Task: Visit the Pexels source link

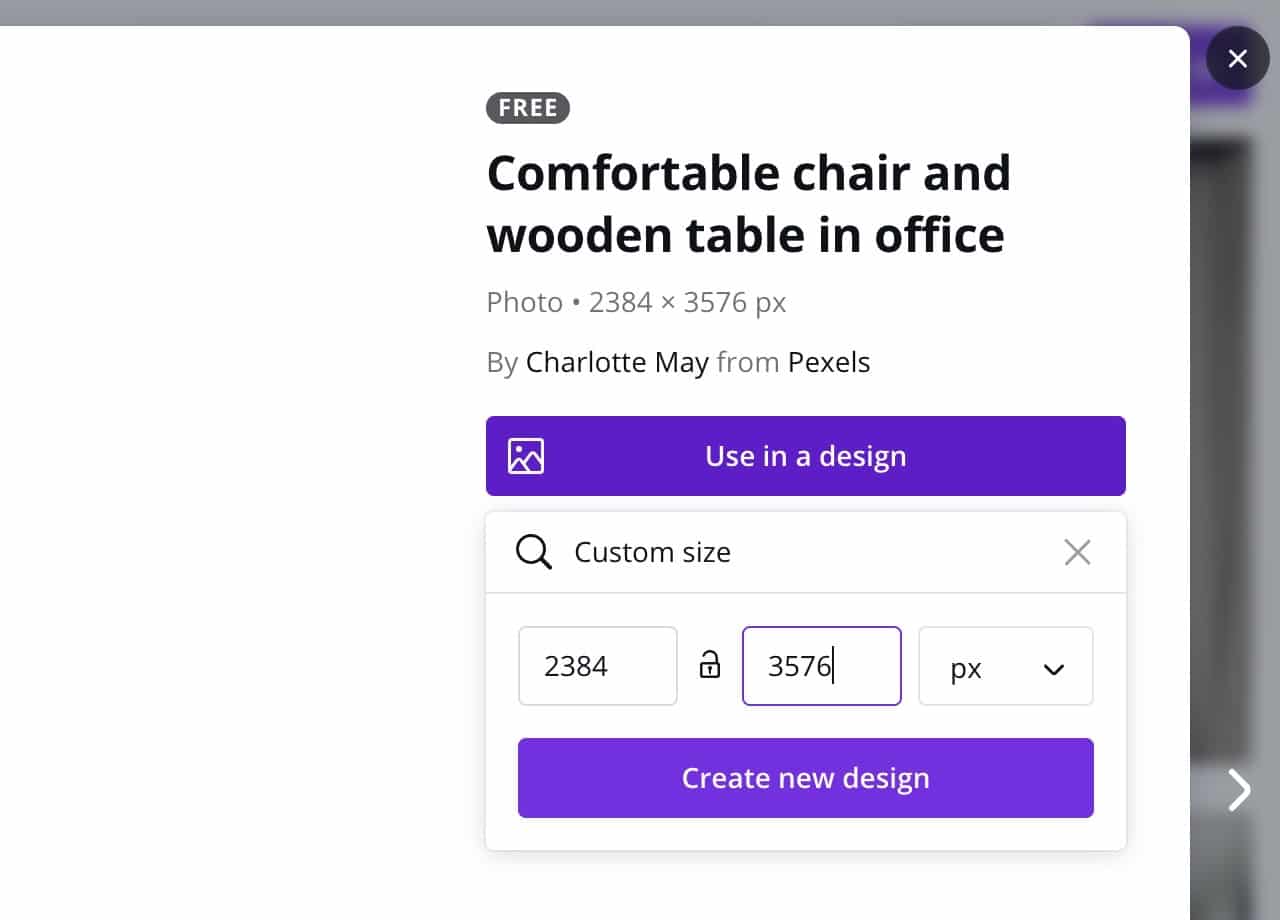Action: (x=829, y=362)
